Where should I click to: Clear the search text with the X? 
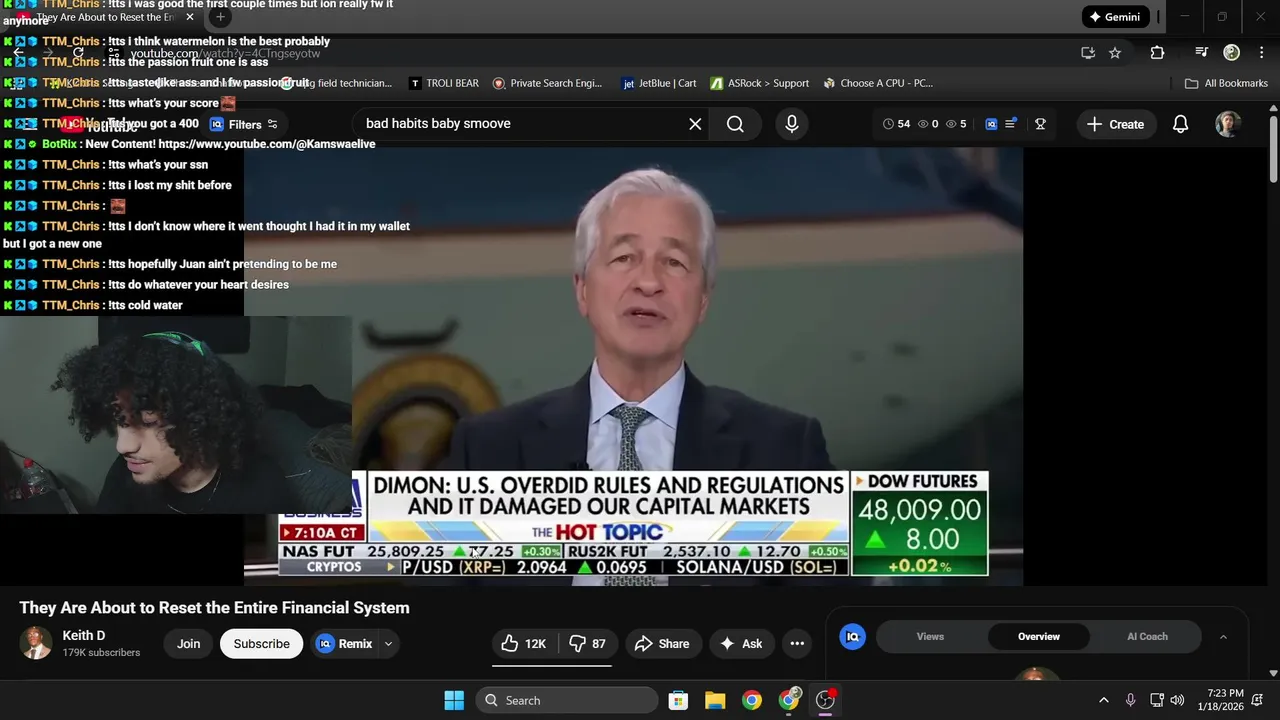(695, 124)
